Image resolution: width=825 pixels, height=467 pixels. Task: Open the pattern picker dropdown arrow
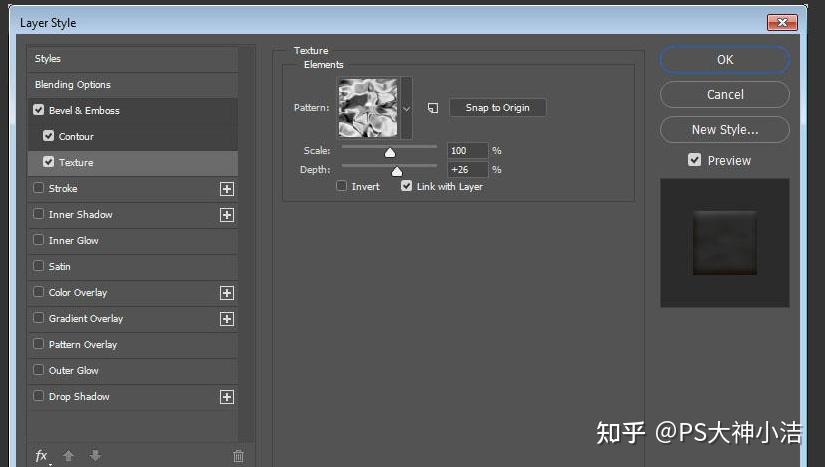coord(406,109)
